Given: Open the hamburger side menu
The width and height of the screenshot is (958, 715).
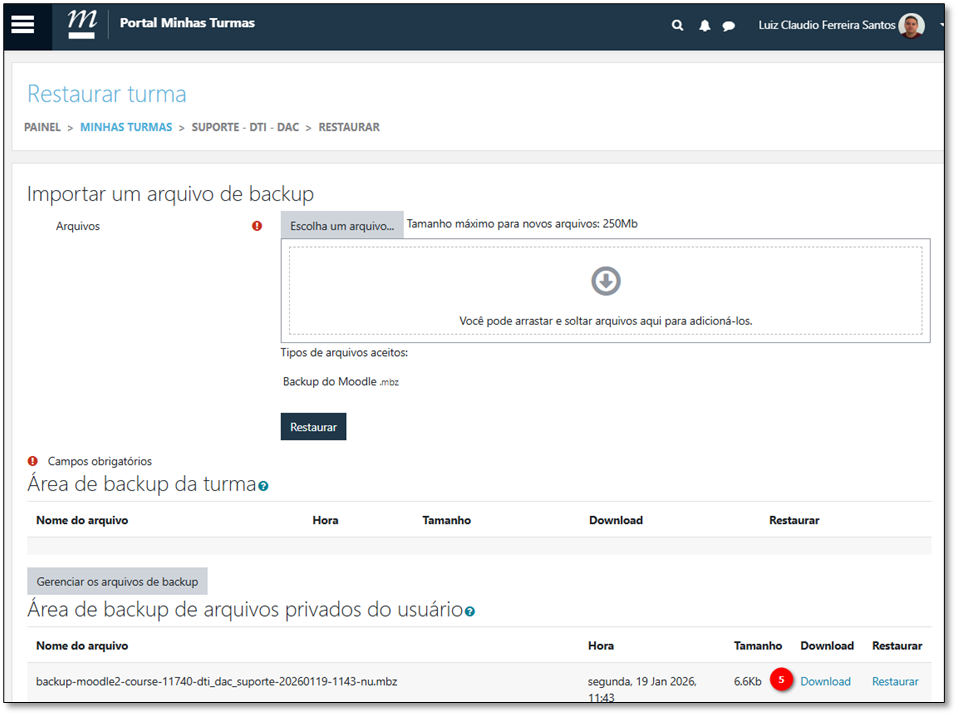Looking at the screenshot, I should coord(23,26).
